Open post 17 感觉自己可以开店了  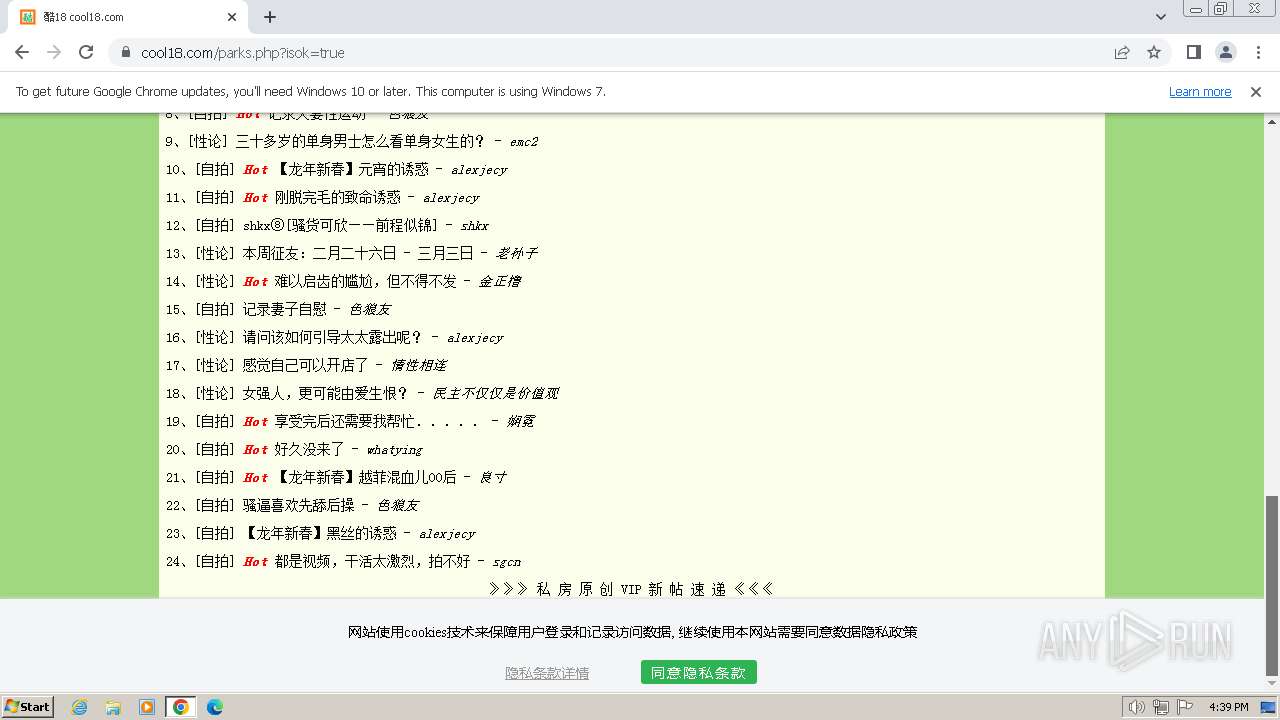tap(306, 365)
